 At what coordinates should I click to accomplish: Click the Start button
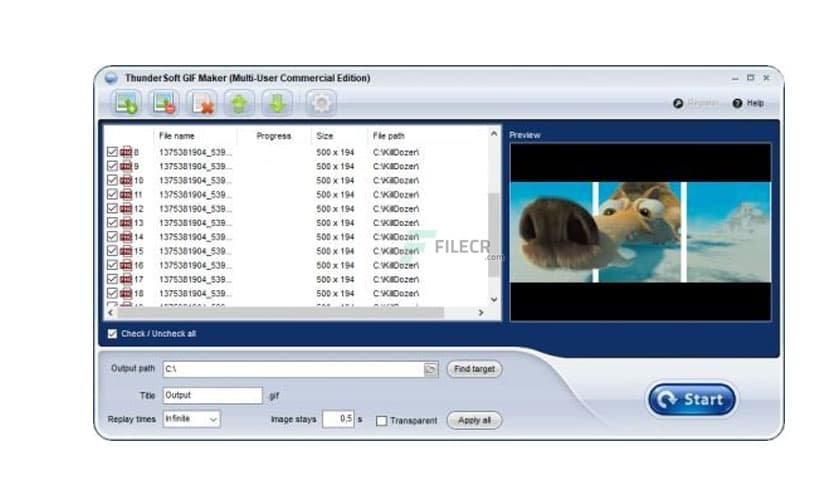(692, 399)
